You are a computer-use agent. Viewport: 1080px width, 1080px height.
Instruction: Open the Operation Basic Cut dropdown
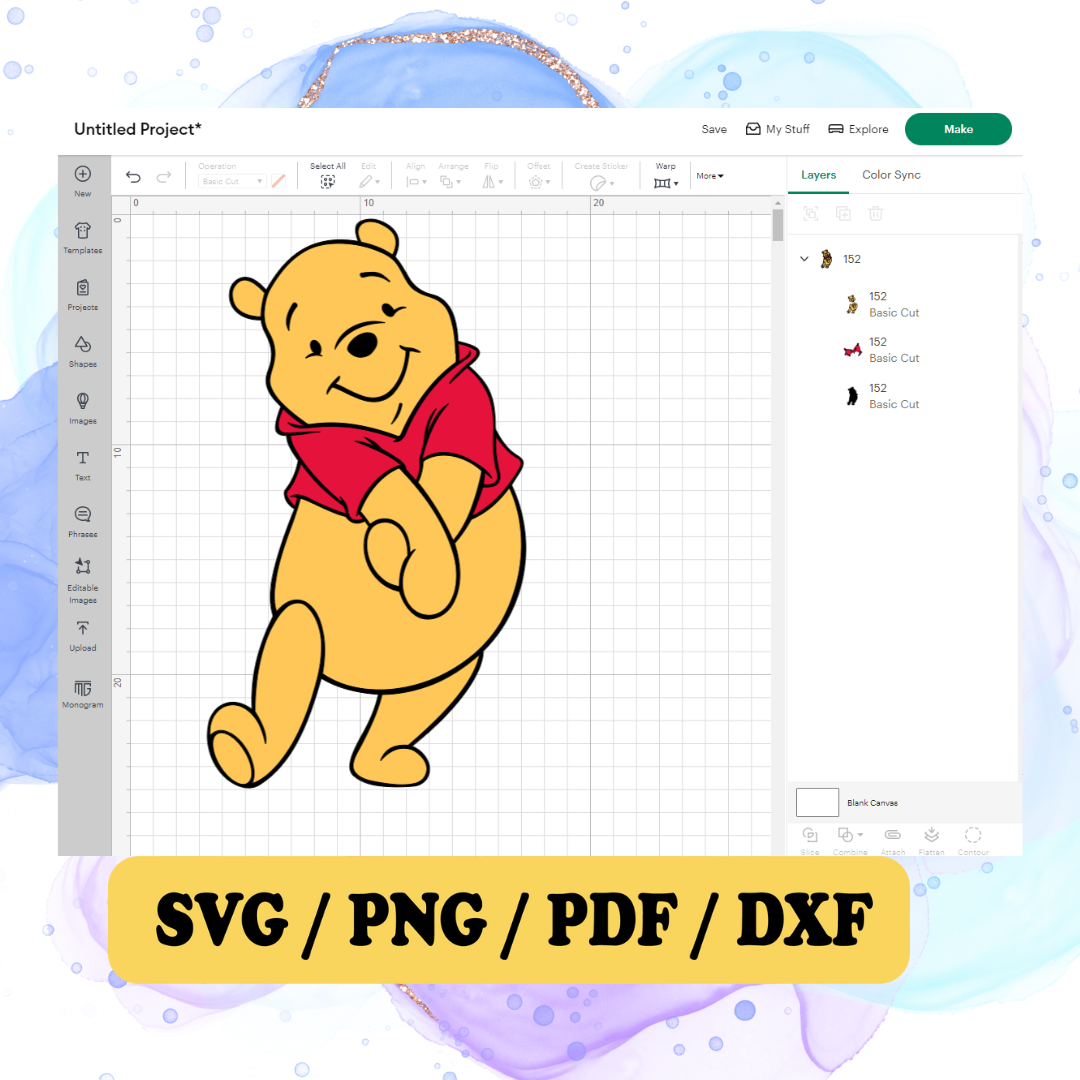click(x=231, y=181)
